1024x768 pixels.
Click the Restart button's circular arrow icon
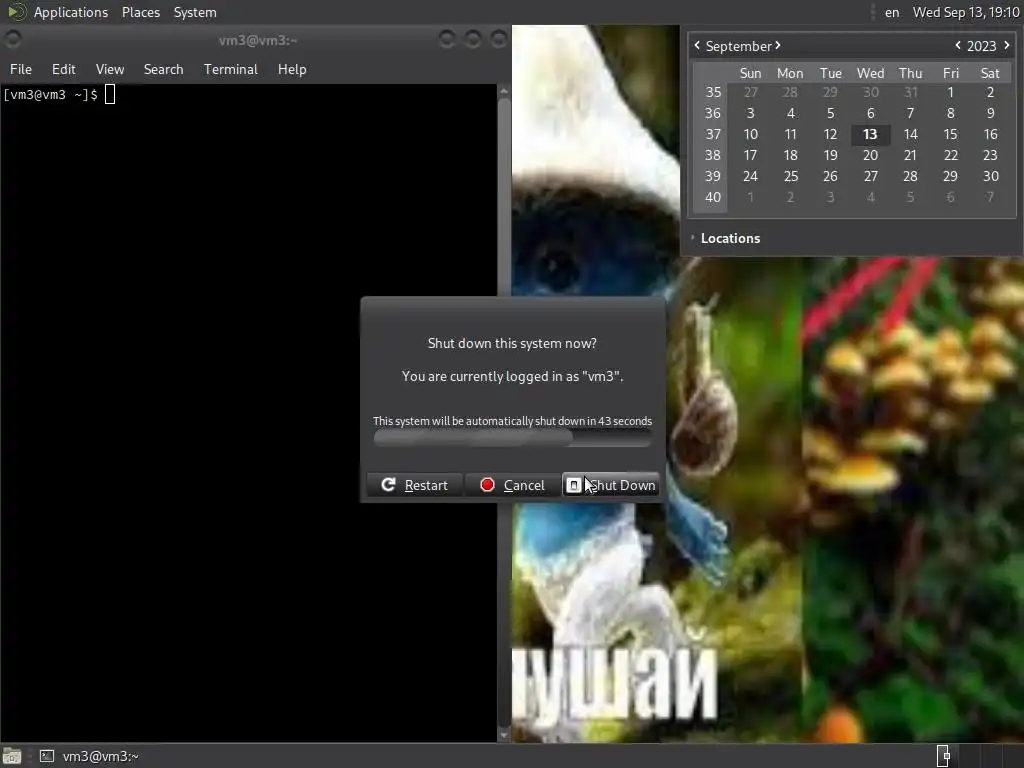point(388,485)
